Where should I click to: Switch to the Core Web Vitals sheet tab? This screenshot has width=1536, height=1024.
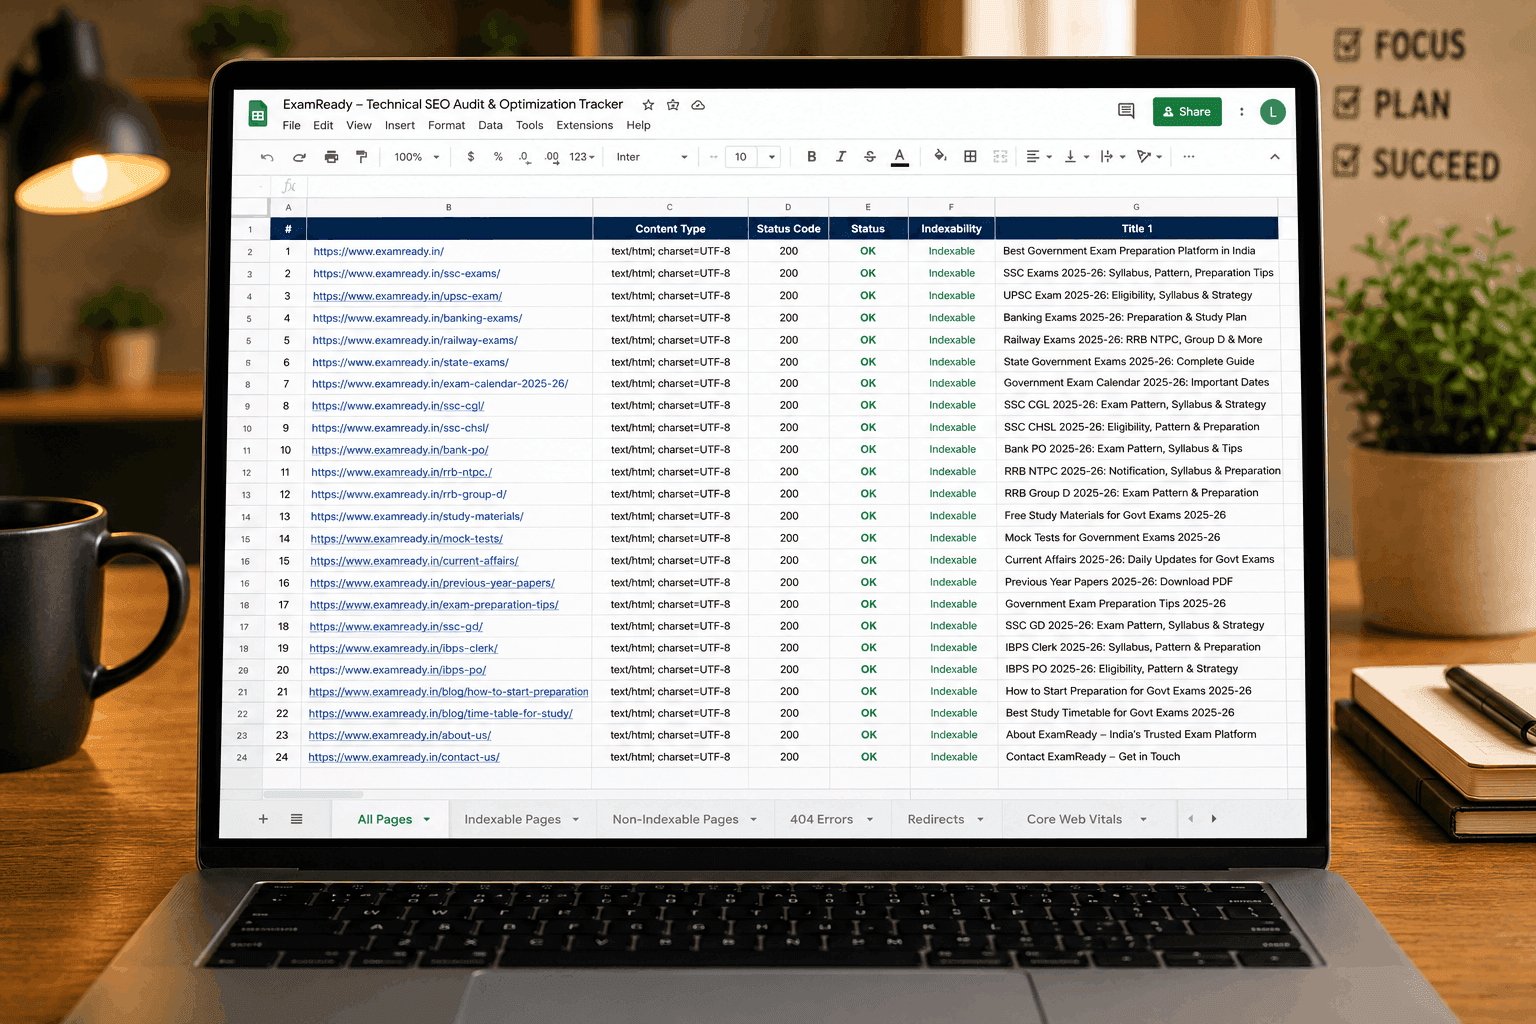pos(1074,819)
